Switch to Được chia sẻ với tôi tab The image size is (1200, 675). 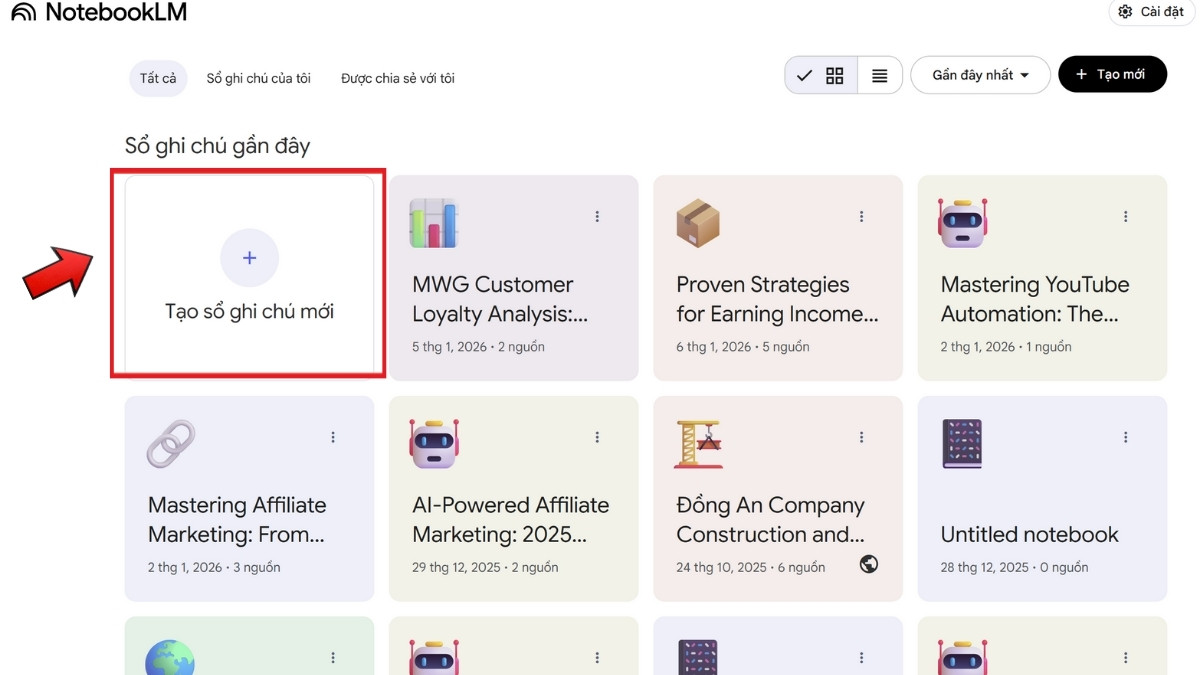pyautogui.click(x=397, y=78)
